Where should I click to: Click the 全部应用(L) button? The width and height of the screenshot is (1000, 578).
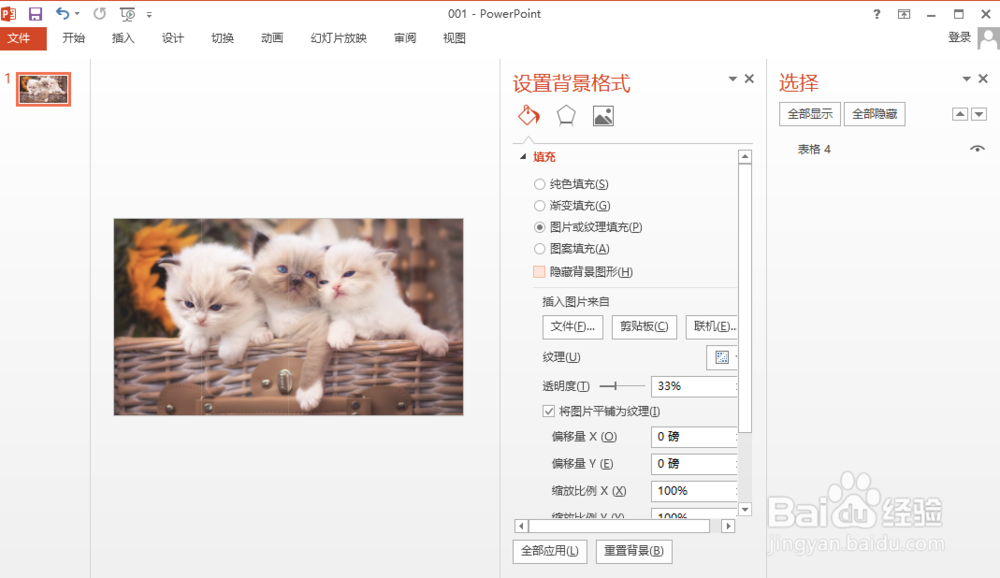tap(550, 551)
